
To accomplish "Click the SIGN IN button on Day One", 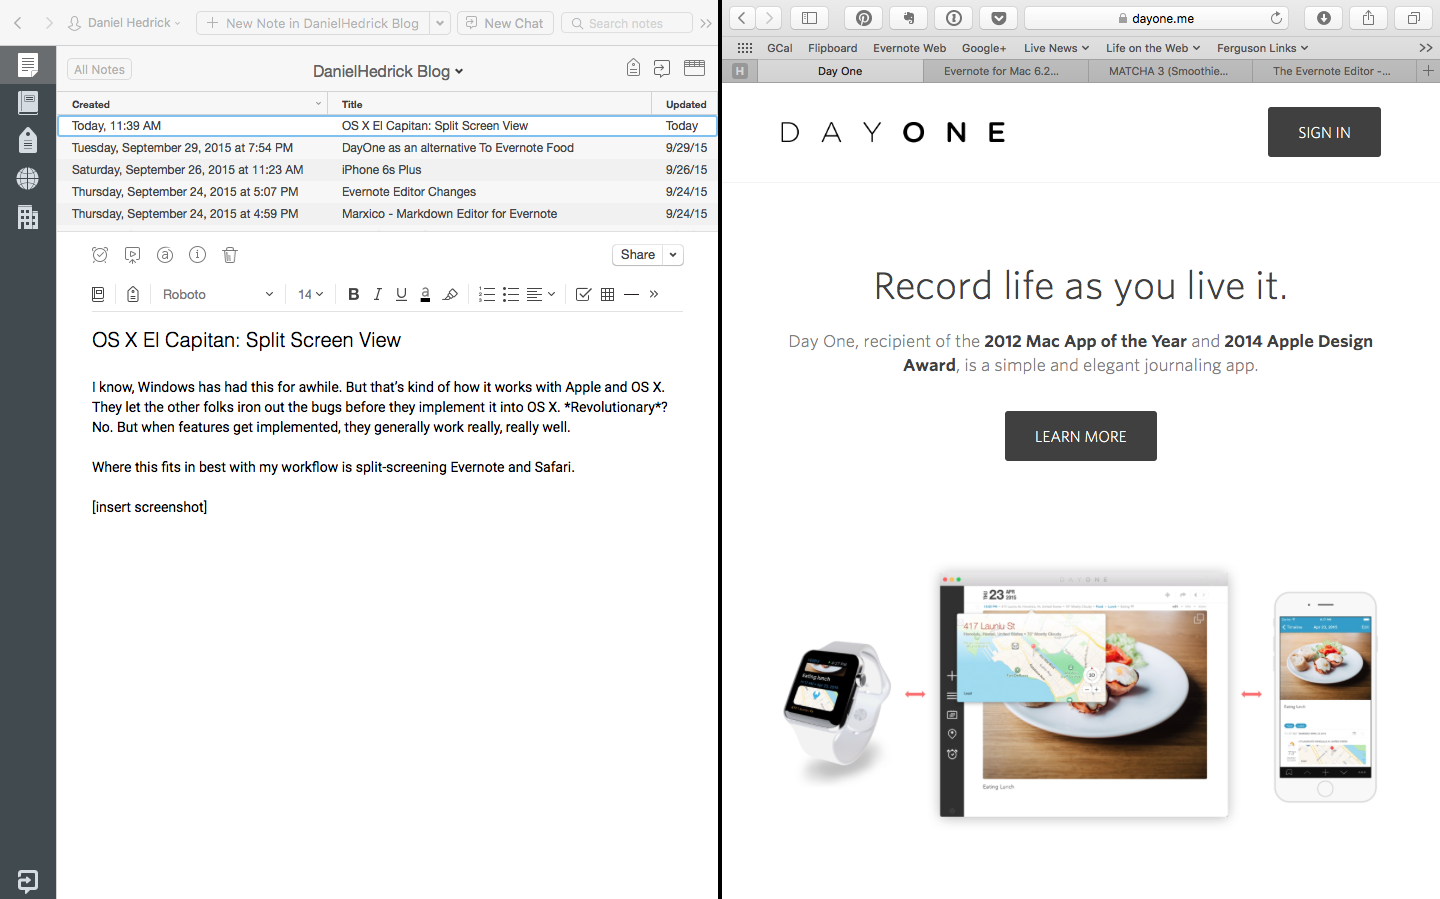I will (x=1324, y=131).
